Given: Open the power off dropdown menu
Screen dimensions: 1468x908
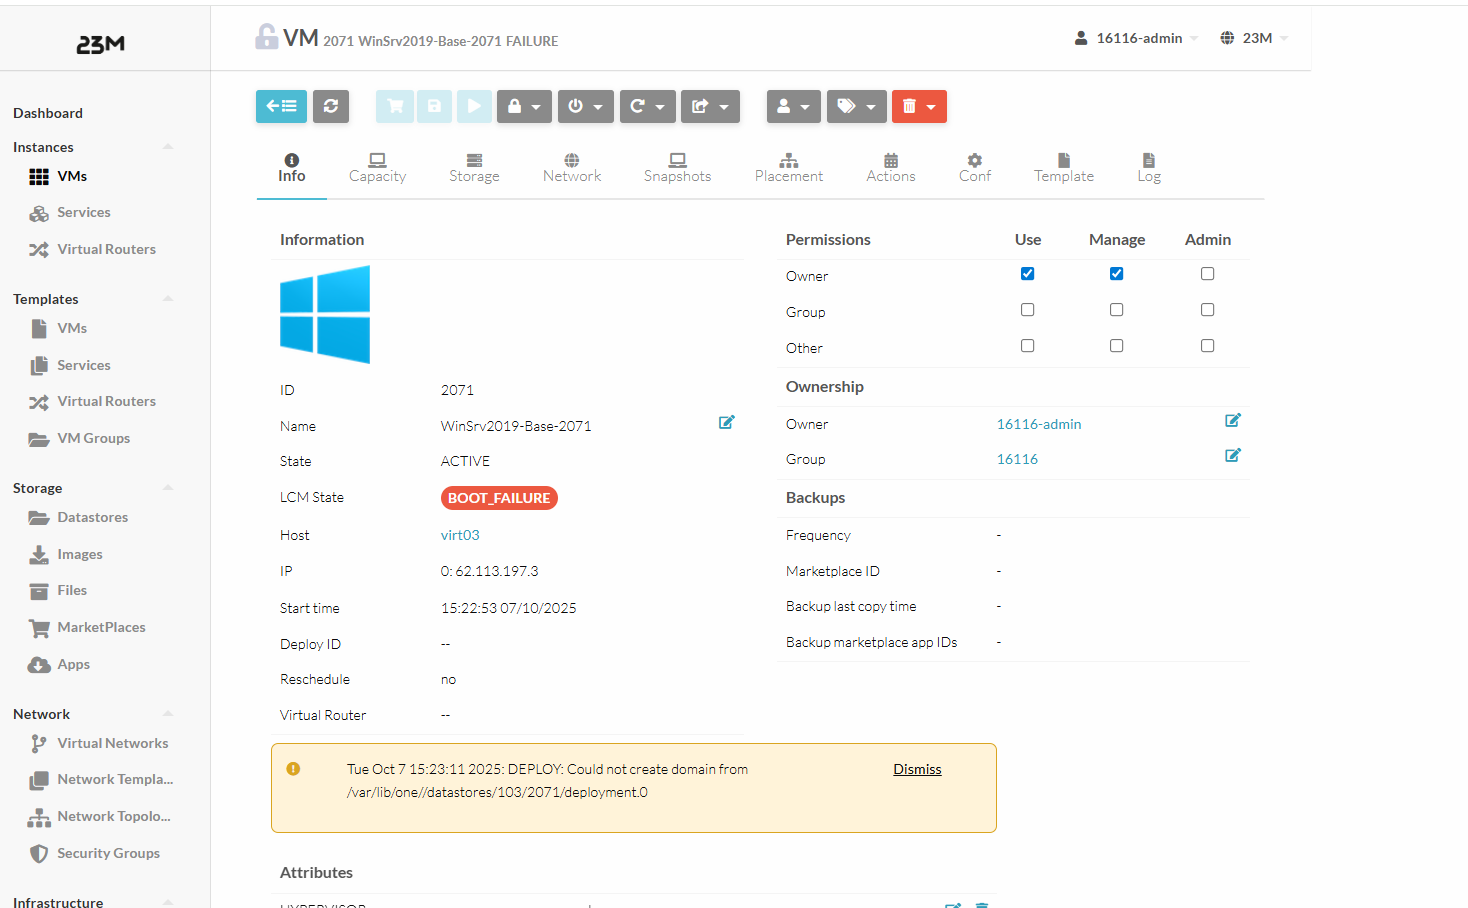Looking at the screenshot, I should pos(585,106).
